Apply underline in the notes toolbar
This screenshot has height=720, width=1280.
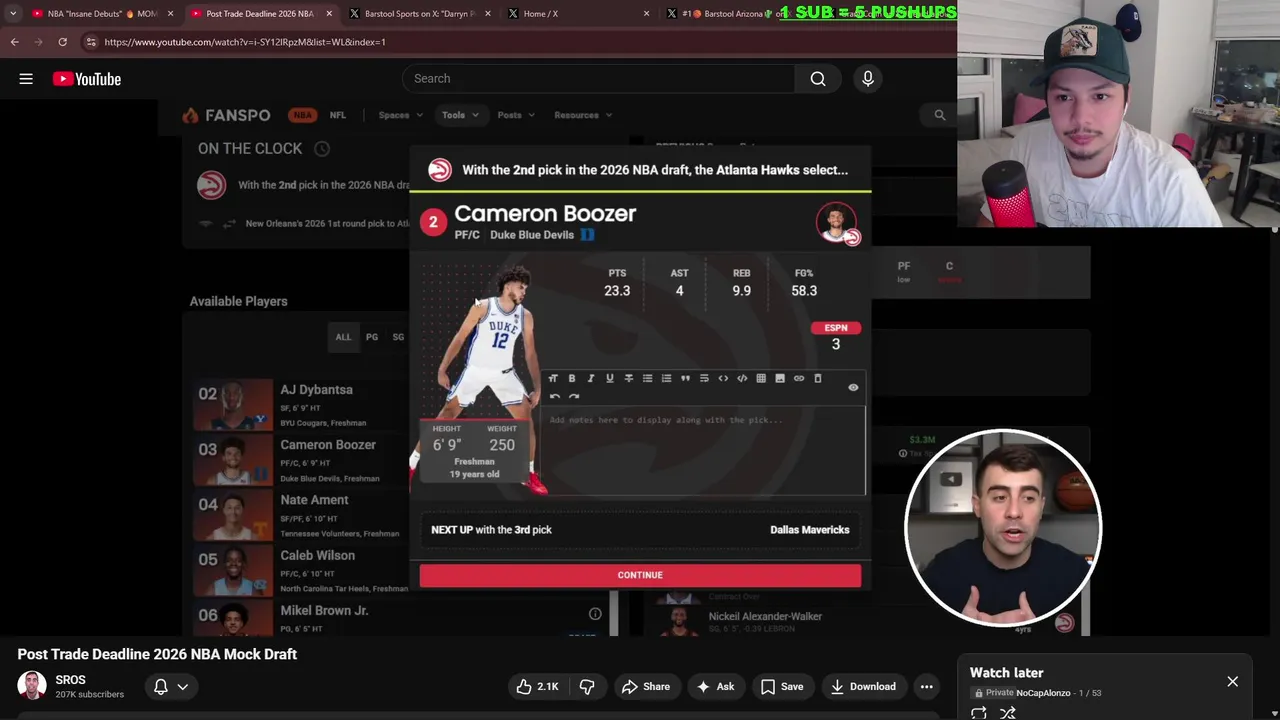[x=609, y=378]
